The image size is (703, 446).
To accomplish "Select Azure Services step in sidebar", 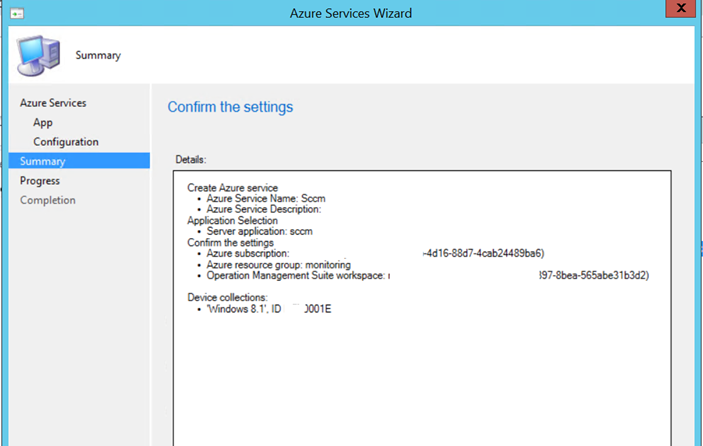I will 53,103.
